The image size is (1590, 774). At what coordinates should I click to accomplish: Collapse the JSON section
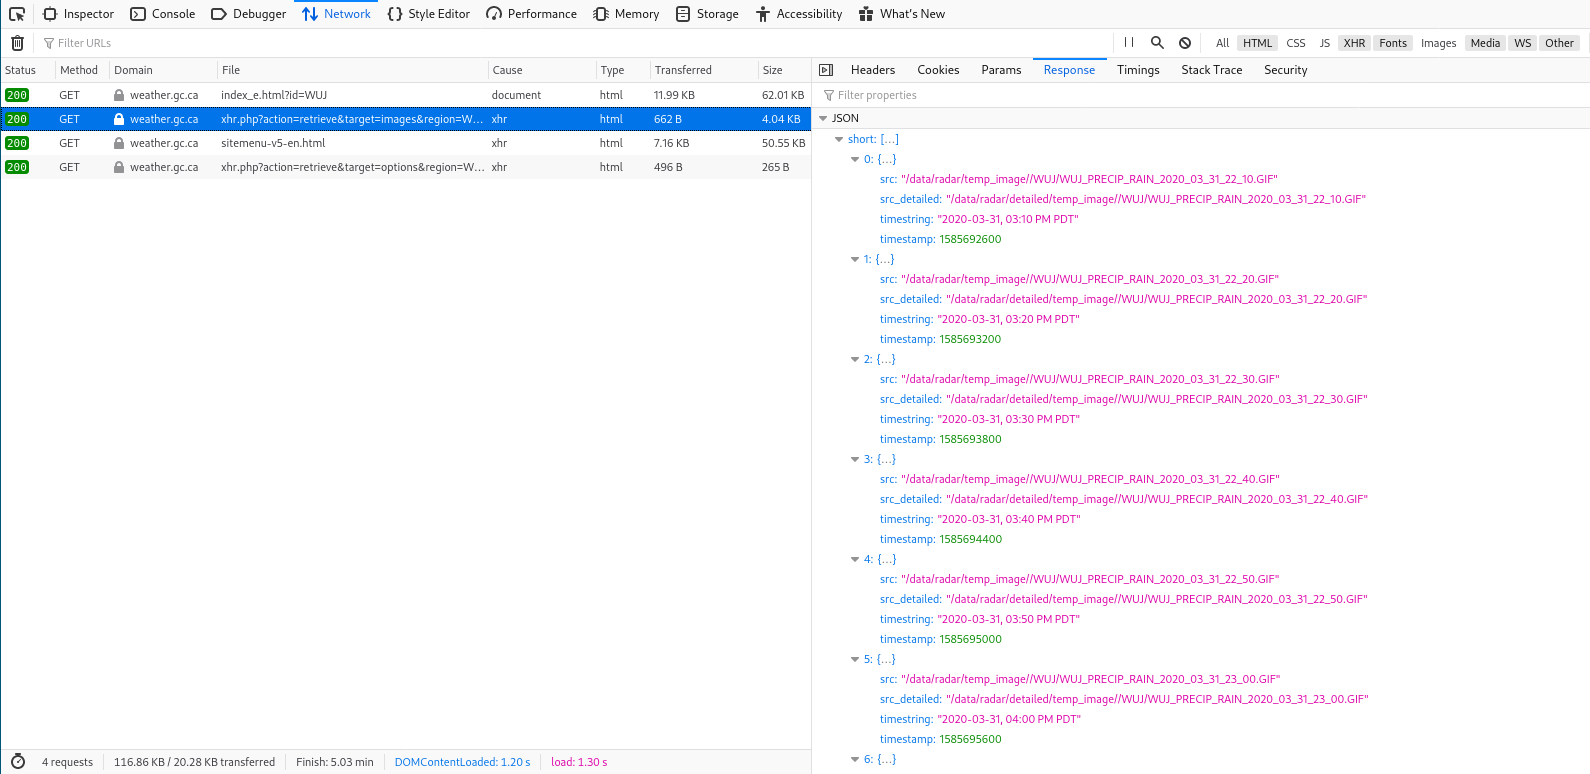(x=823, y=118)
